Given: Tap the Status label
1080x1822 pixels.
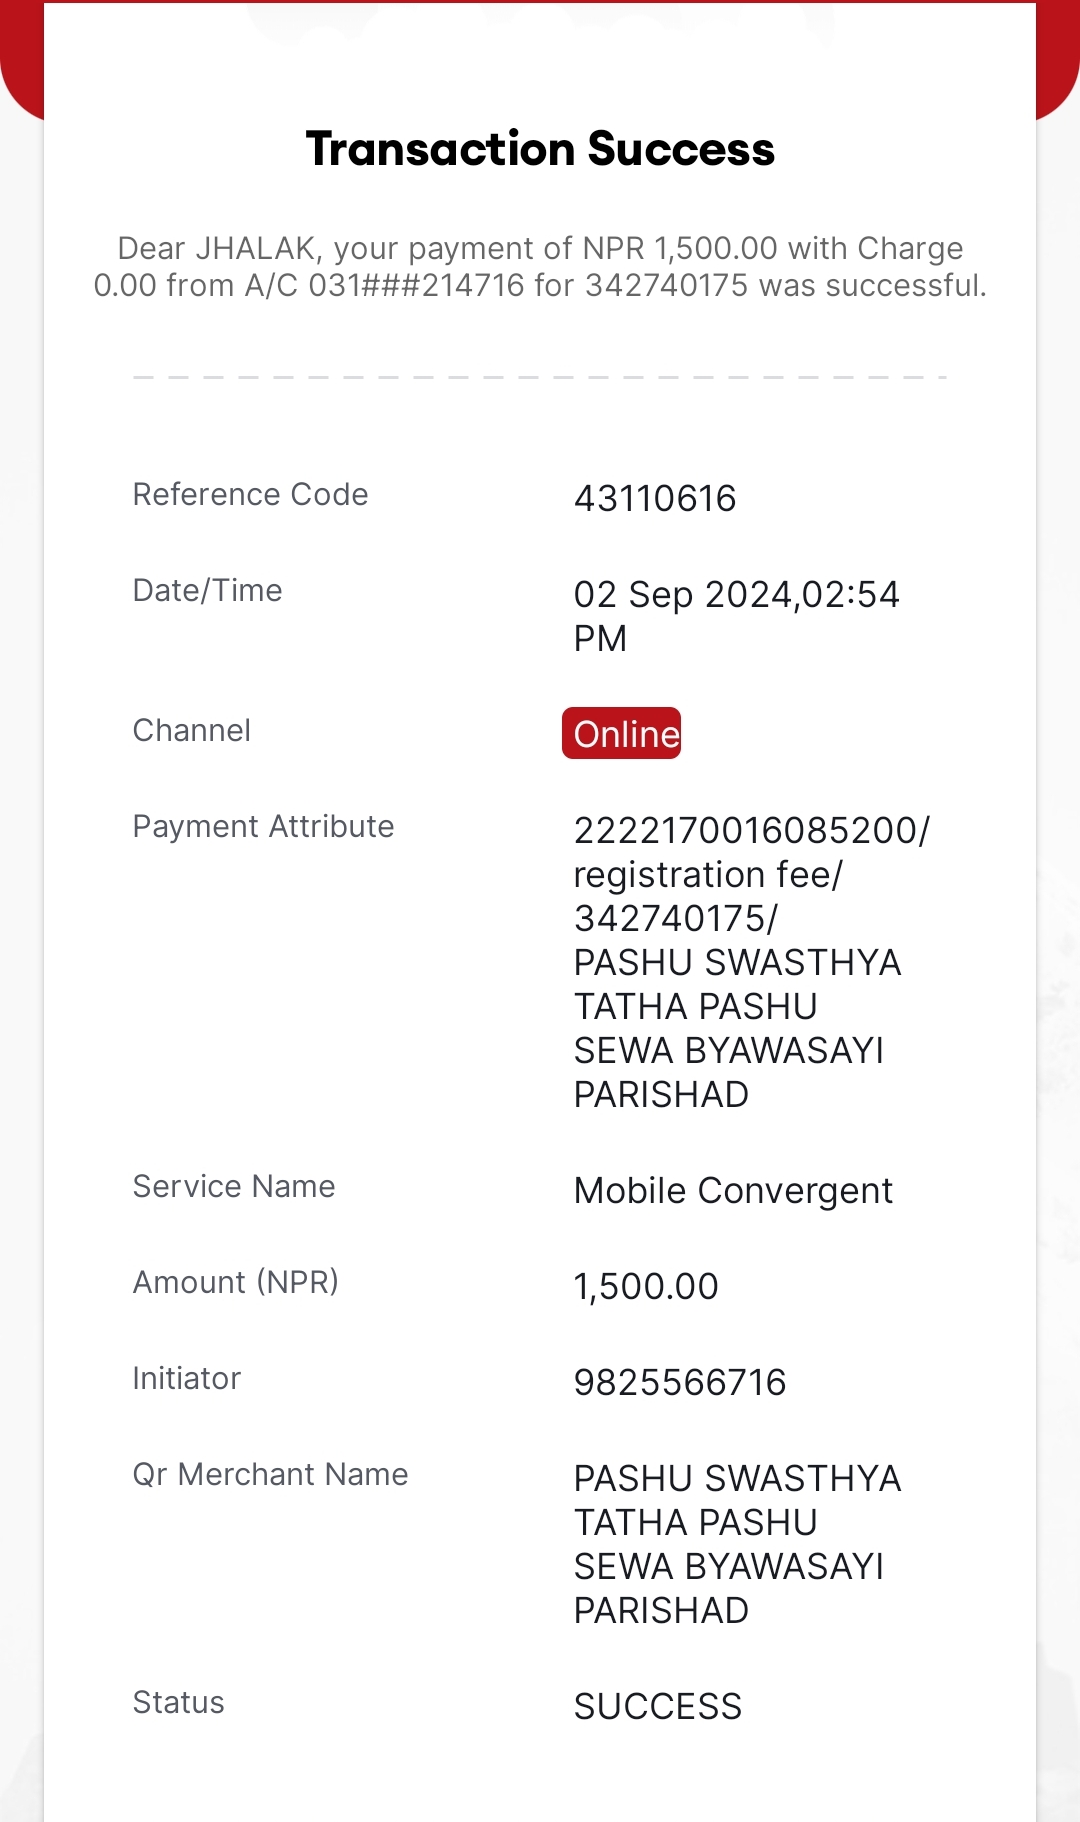Looking at the screenshot, I should click(x=179, y=1702).
